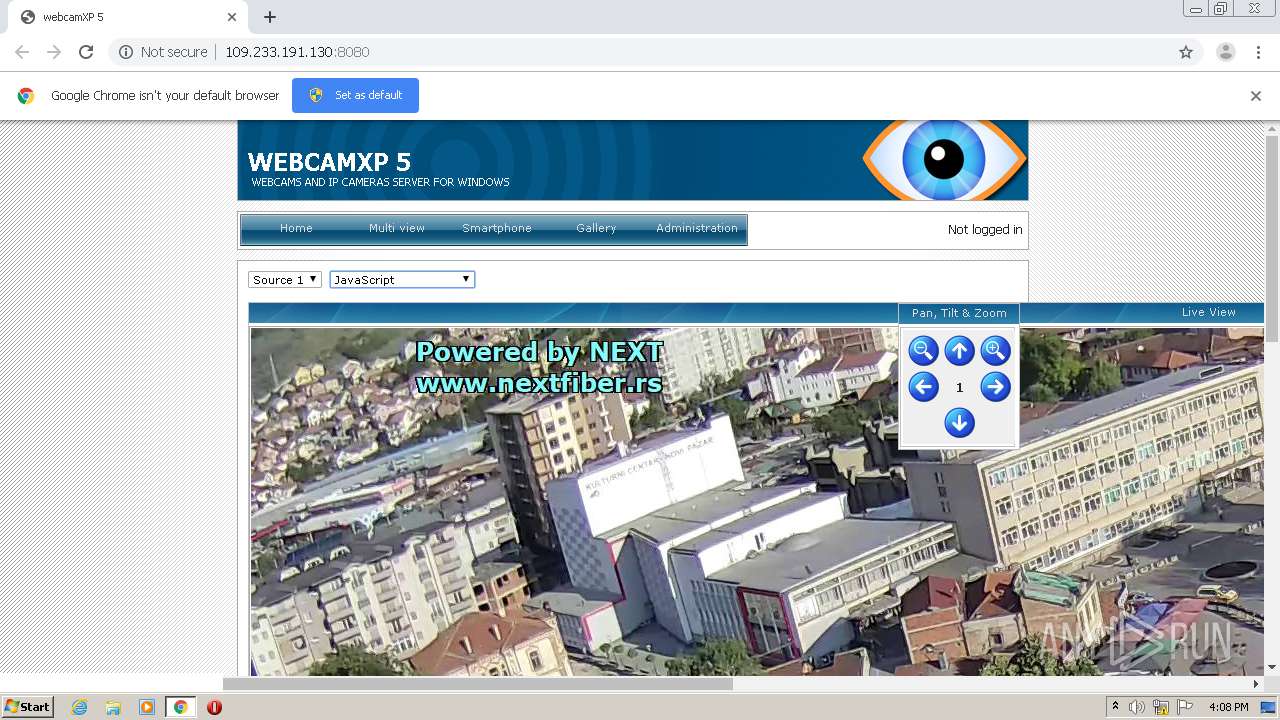Open the Windows Start menu
1280x720 pixels.
pos(28,707)
